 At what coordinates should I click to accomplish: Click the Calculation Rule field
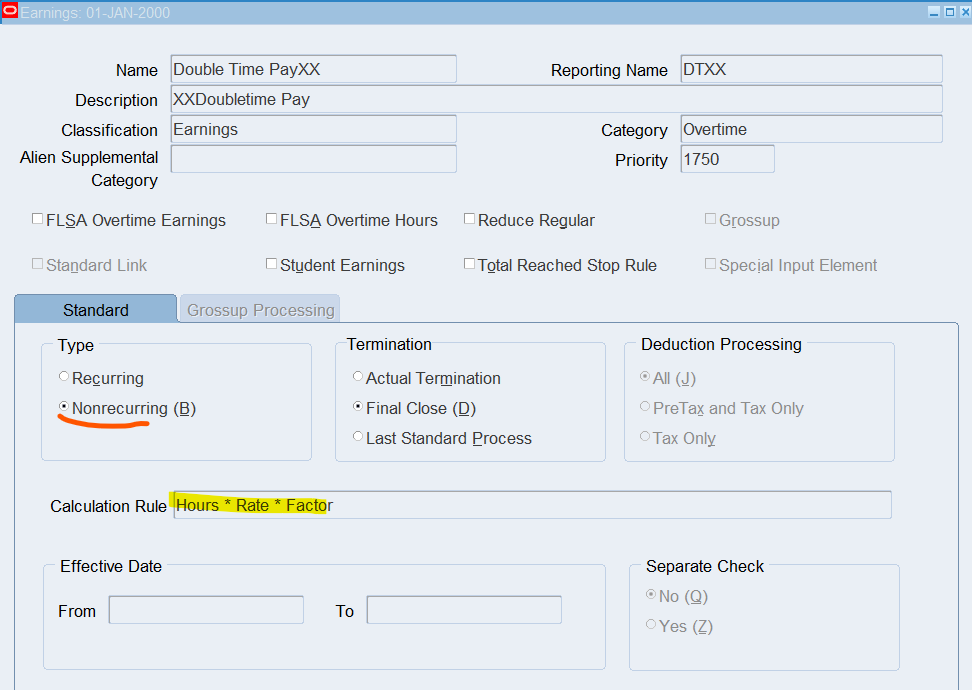pyautogui.click(x=530, y=505)
